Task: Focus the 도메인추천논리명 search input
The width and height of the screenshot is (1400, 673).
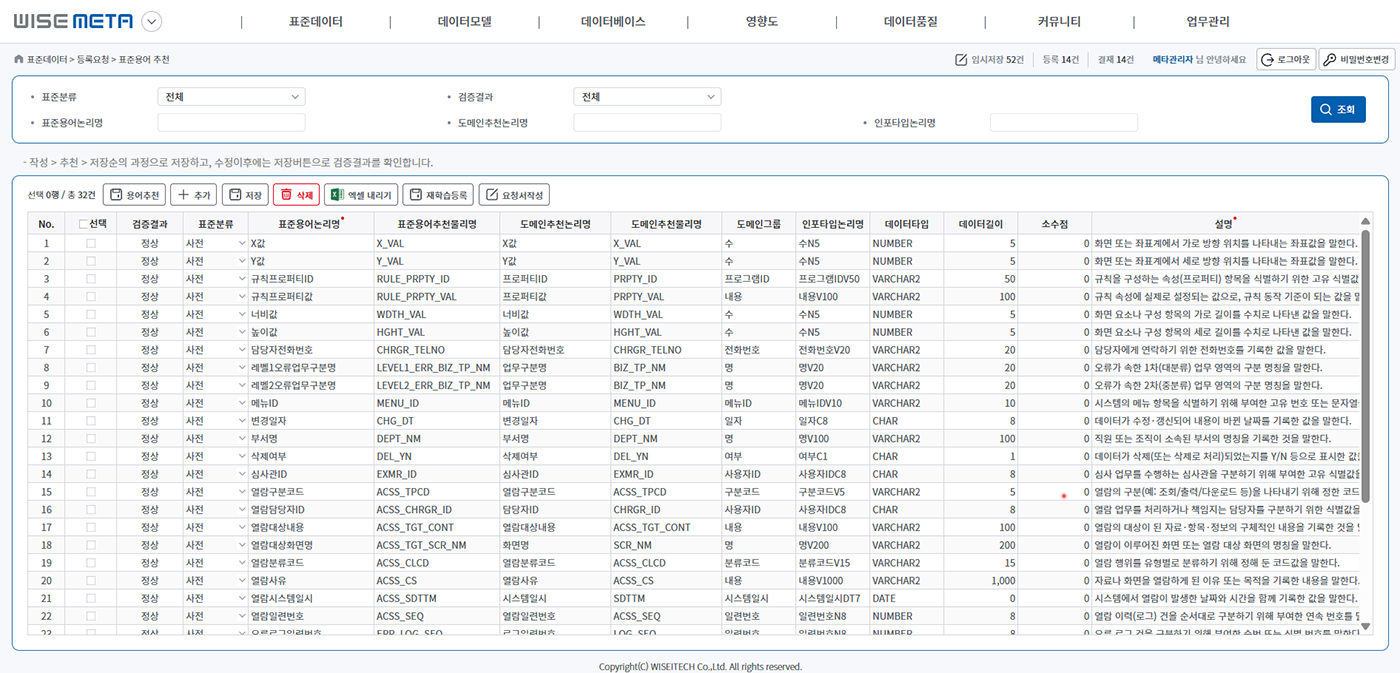Action: click(x=647, y=122)
